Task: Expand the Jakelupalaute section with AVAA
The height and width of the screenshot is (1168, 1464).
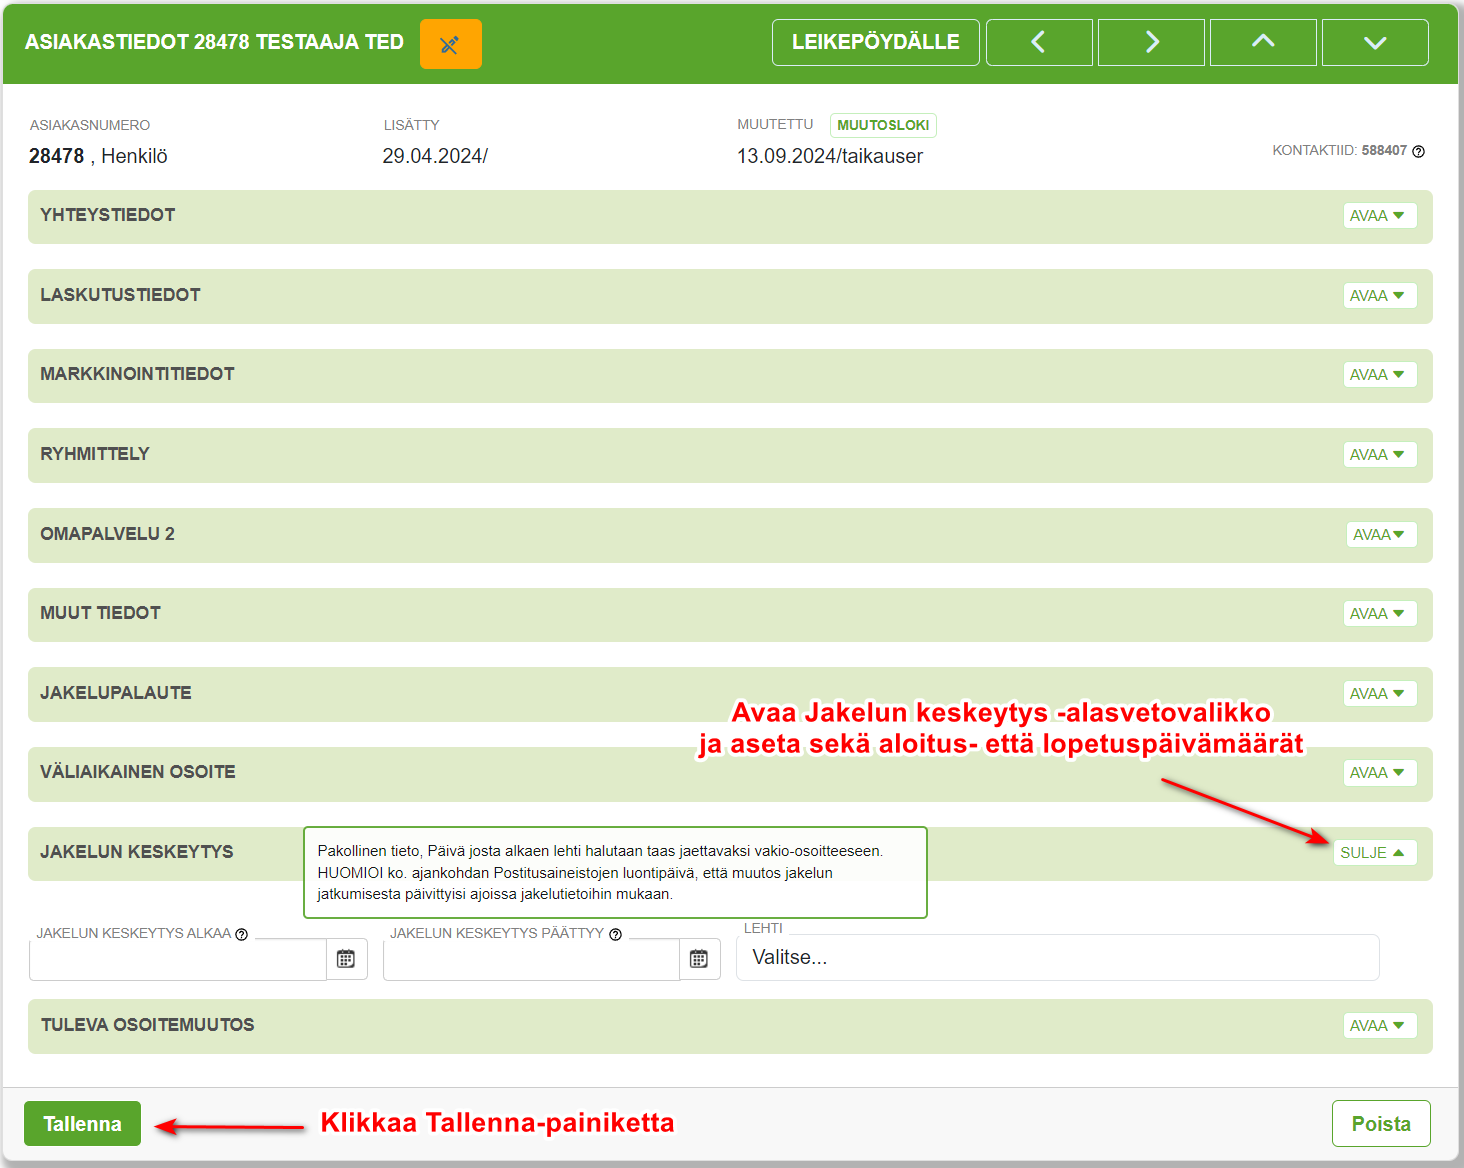Action: (x=1379, y=694)
